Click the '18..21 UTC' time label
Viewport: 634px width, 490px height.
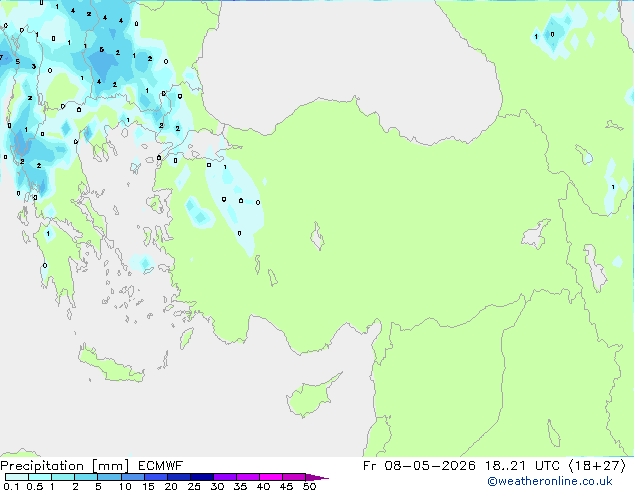[523, 466]
